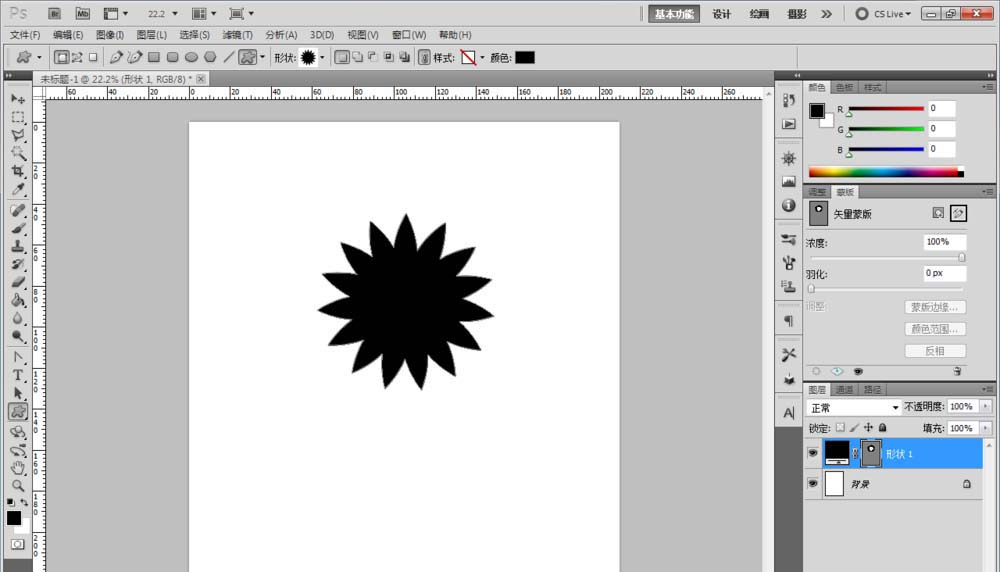Viewport: 1000px width, 572px height.
Task: Select the Crop tool
Action: pos(18,171)
